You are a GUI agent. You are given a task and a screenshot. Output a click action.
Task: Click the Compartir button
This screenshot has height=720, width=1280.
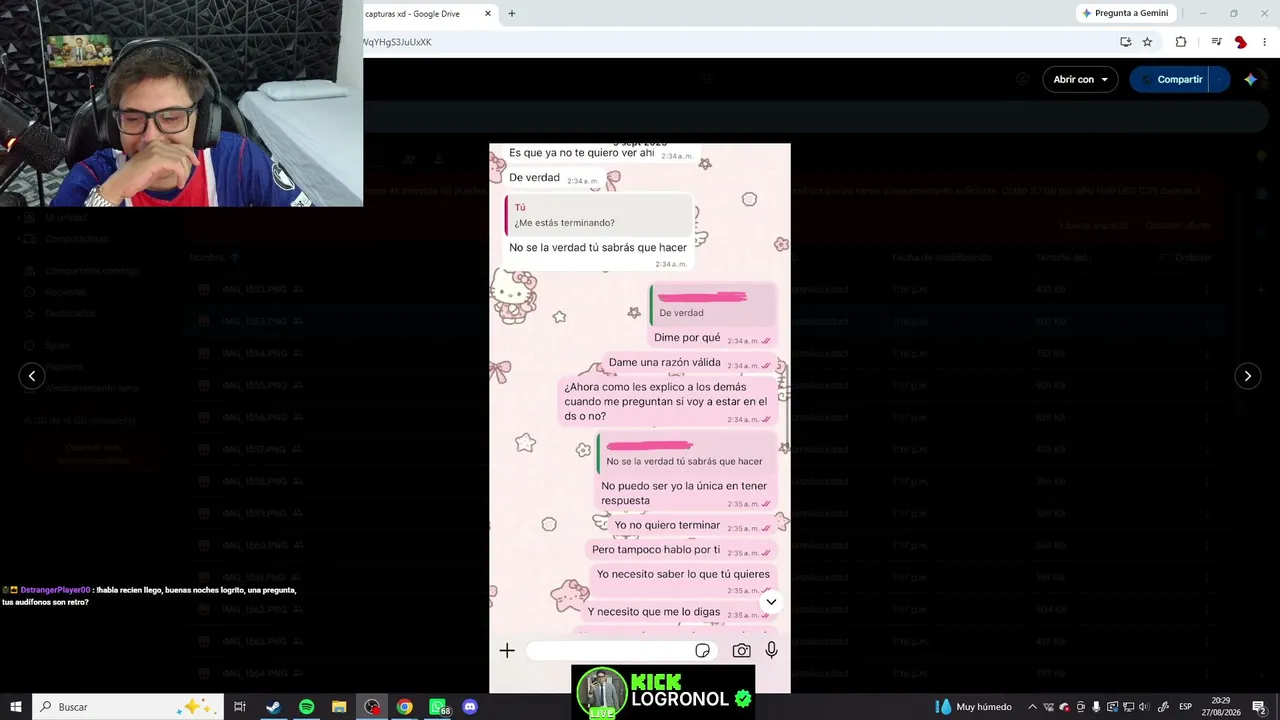[x=1170, y=79]
